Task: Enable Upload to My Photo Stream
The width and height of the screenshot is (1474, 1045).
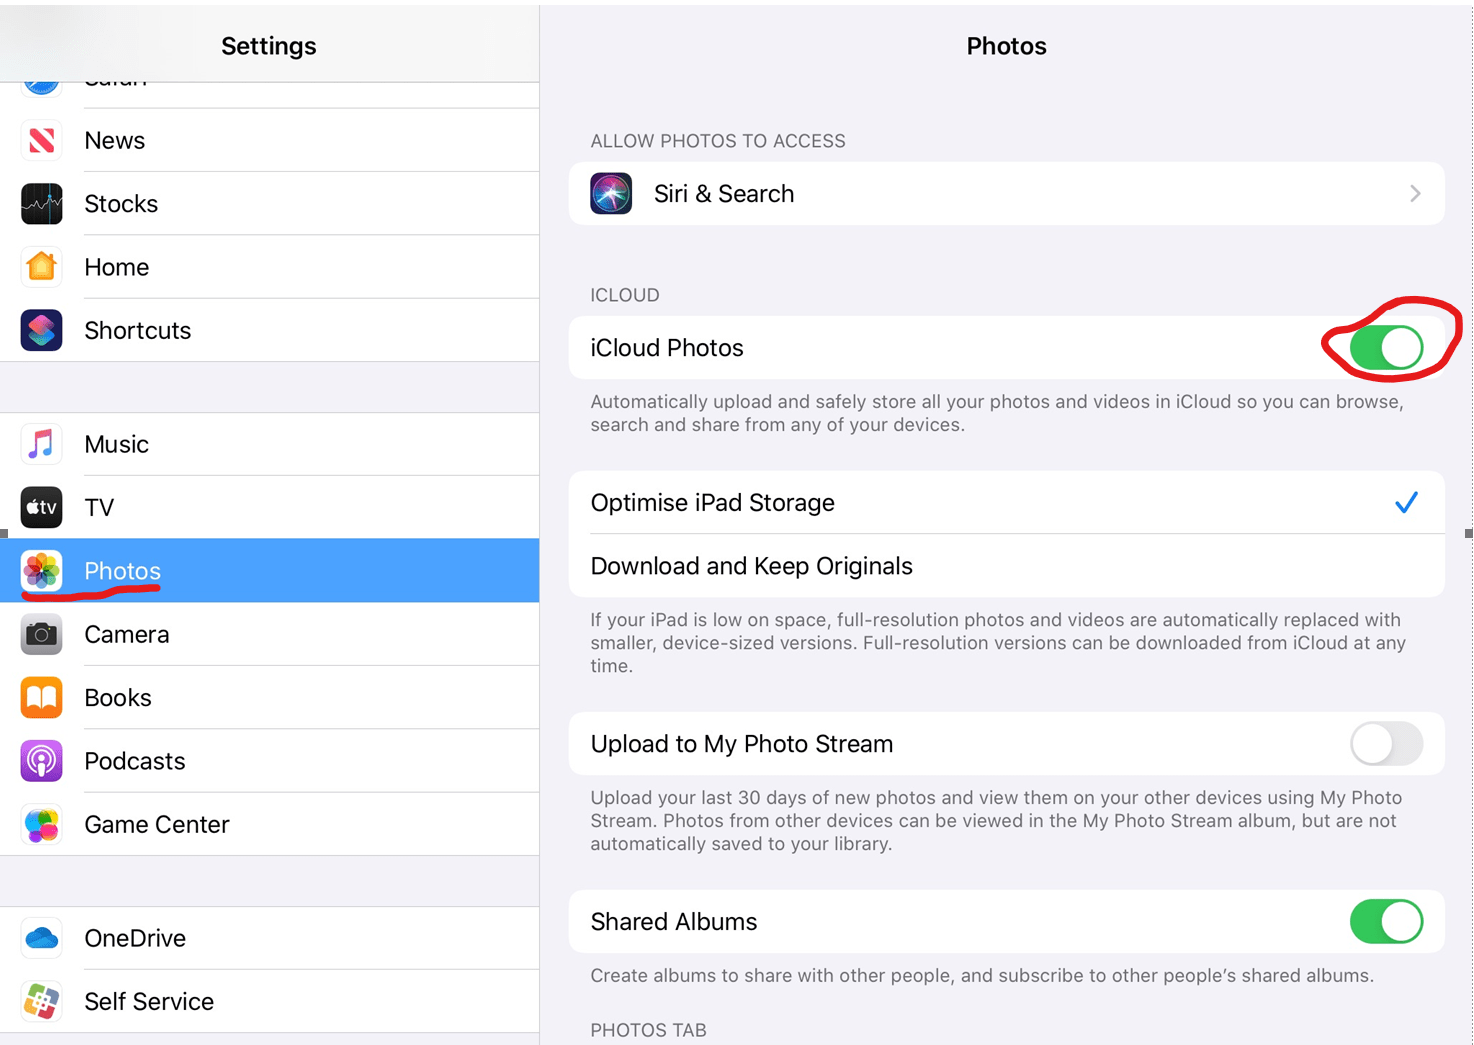Action: click(1386, 744)
